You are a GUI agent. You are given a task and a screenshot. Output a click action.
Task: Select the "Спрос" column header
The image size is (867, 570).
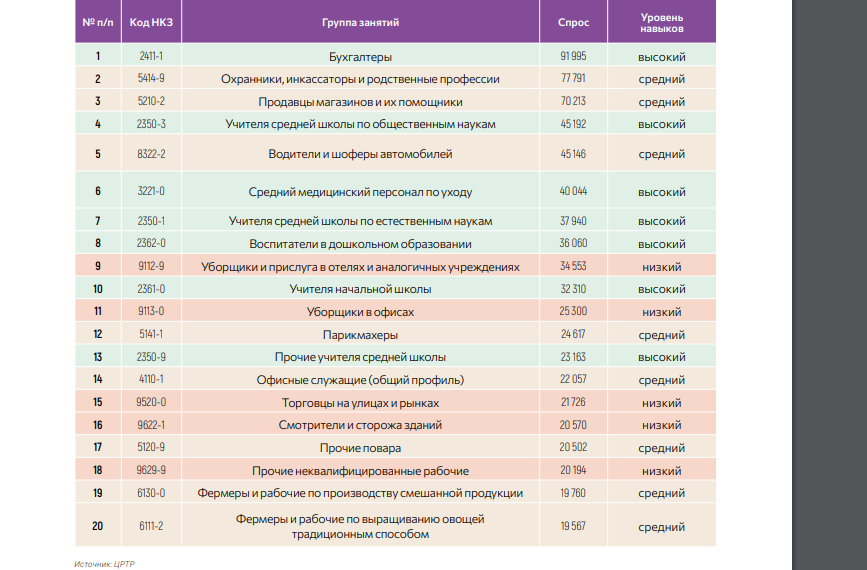point(573,22)
